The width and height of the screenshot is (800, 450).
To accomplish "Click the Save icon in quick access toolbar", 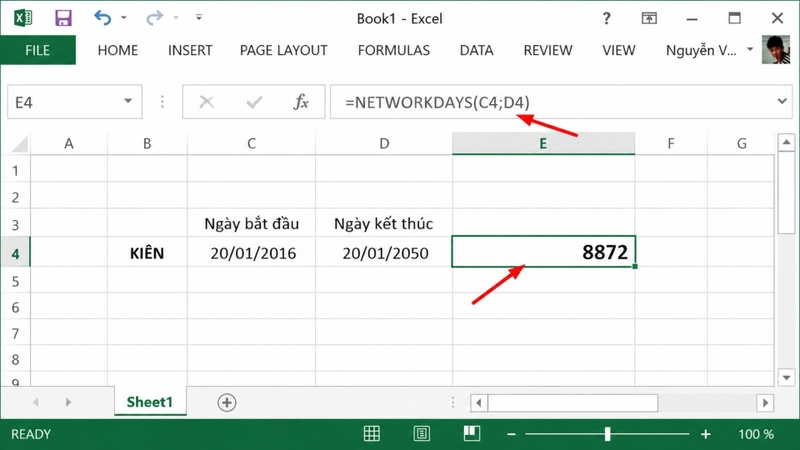I will (63, 18).
